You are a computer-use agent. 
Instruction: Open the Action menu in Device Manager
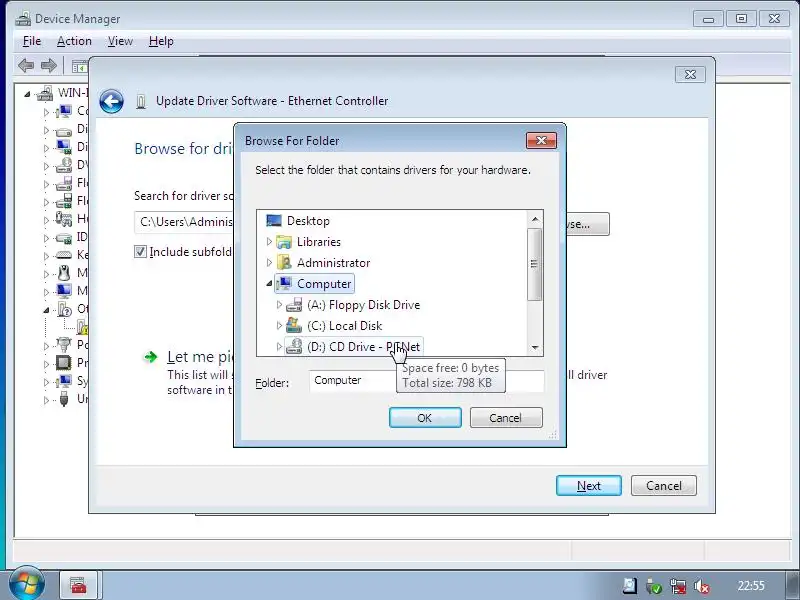74,41
